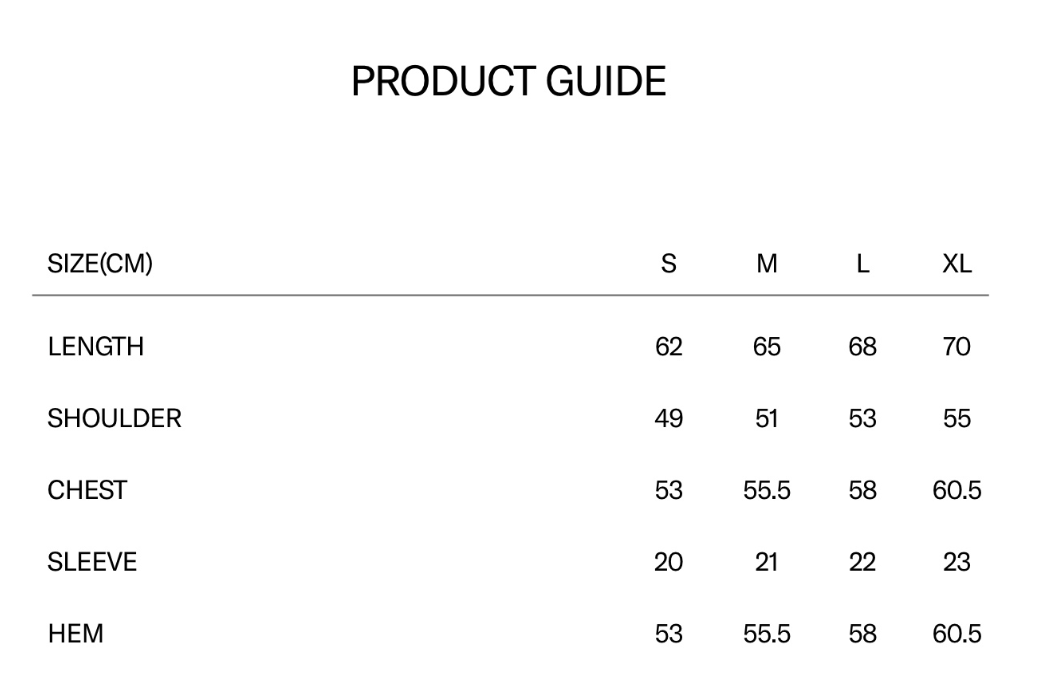Click sleeve value 20 for size S
Image resolution: width=1040 pixels, height=698 pixels.
pos(669,561)
